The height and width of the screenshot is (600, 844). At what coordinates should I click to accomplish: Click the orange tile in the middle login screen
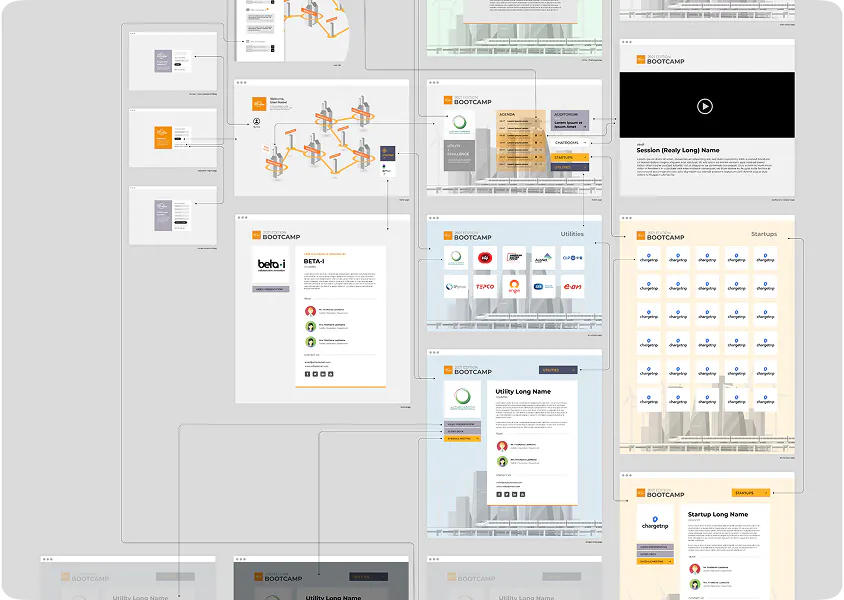[x=163, y=138]
